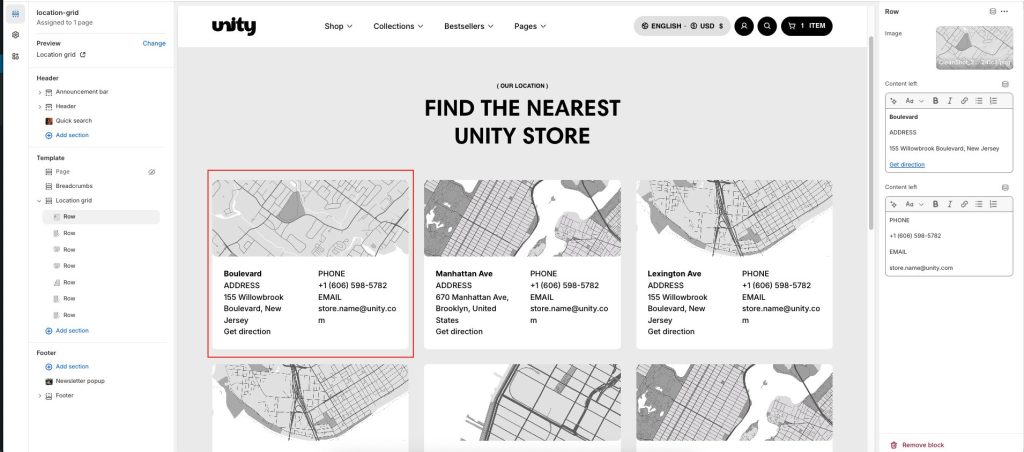The image size is (1024, 452).
Task: Open Location grid preview external link icon
Action: (82, 55)
